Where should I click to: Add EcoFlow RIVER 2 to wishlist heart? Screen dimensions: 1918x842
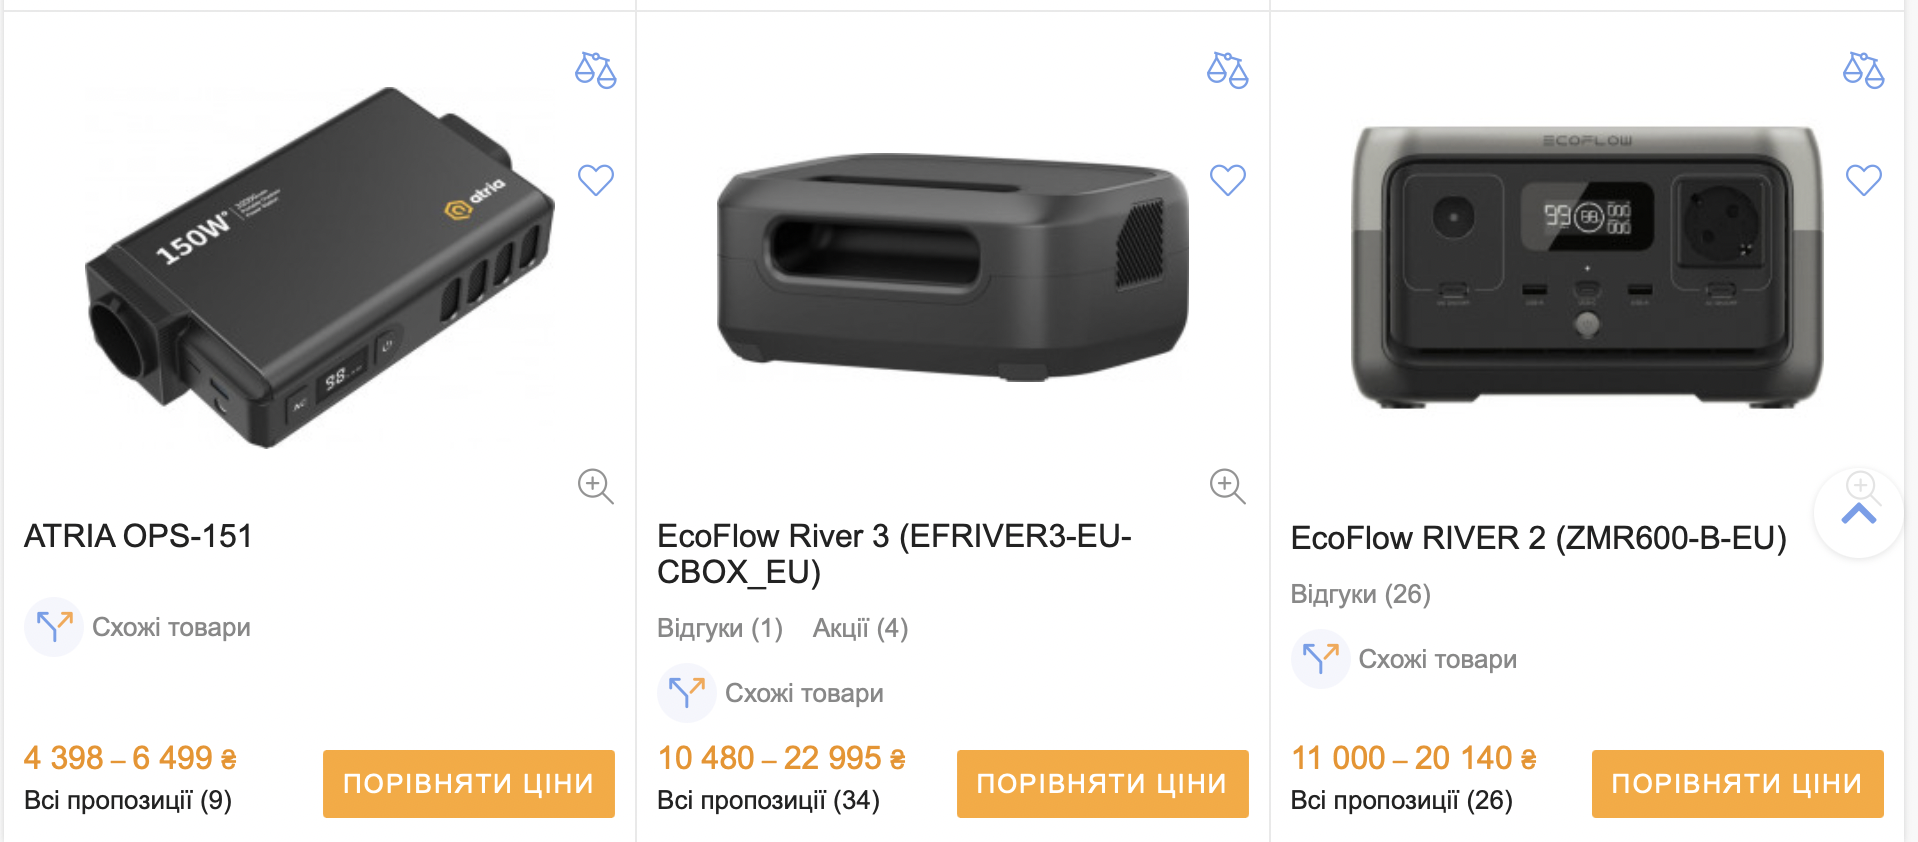[x=1863, y=180]
